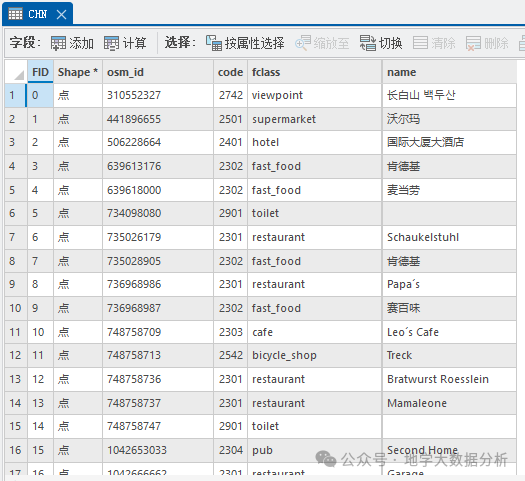The height and width of the screenshot is (481, 525).
Task: Click the name cell 麦当劳
Action: point(449,190)
